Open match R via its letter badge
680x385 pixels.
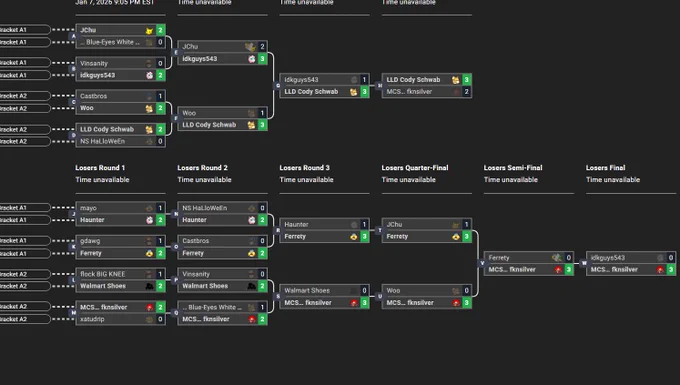278,230
